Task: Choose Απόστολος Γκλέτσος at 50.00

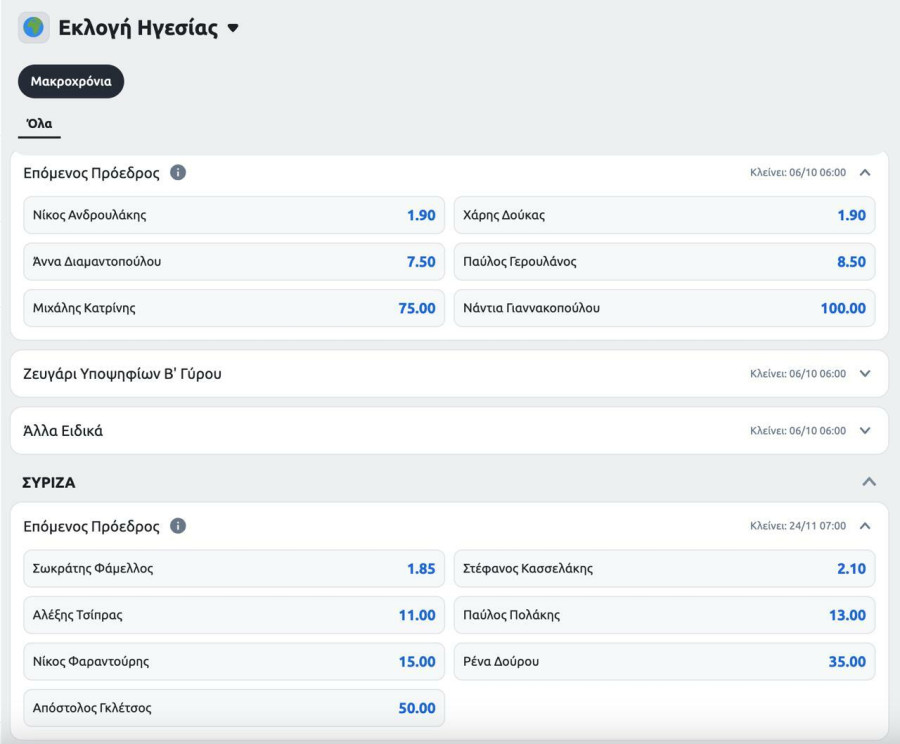Action: [234, 708]
